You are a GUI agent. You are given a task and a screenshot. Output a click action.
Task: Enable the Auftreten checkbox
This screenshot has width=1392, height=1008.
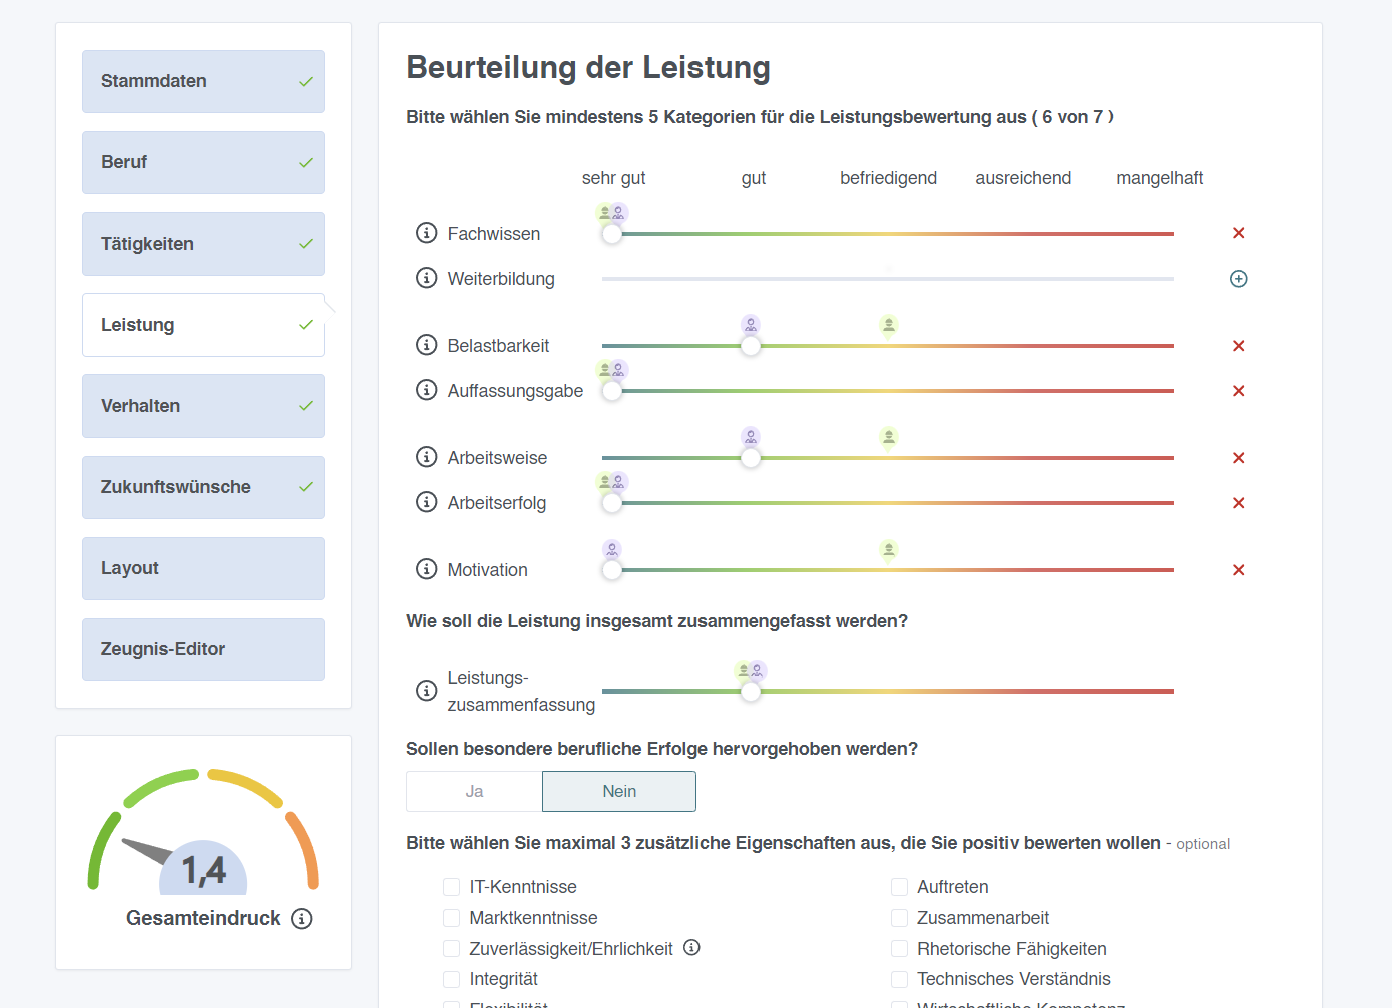coord(899,887)
